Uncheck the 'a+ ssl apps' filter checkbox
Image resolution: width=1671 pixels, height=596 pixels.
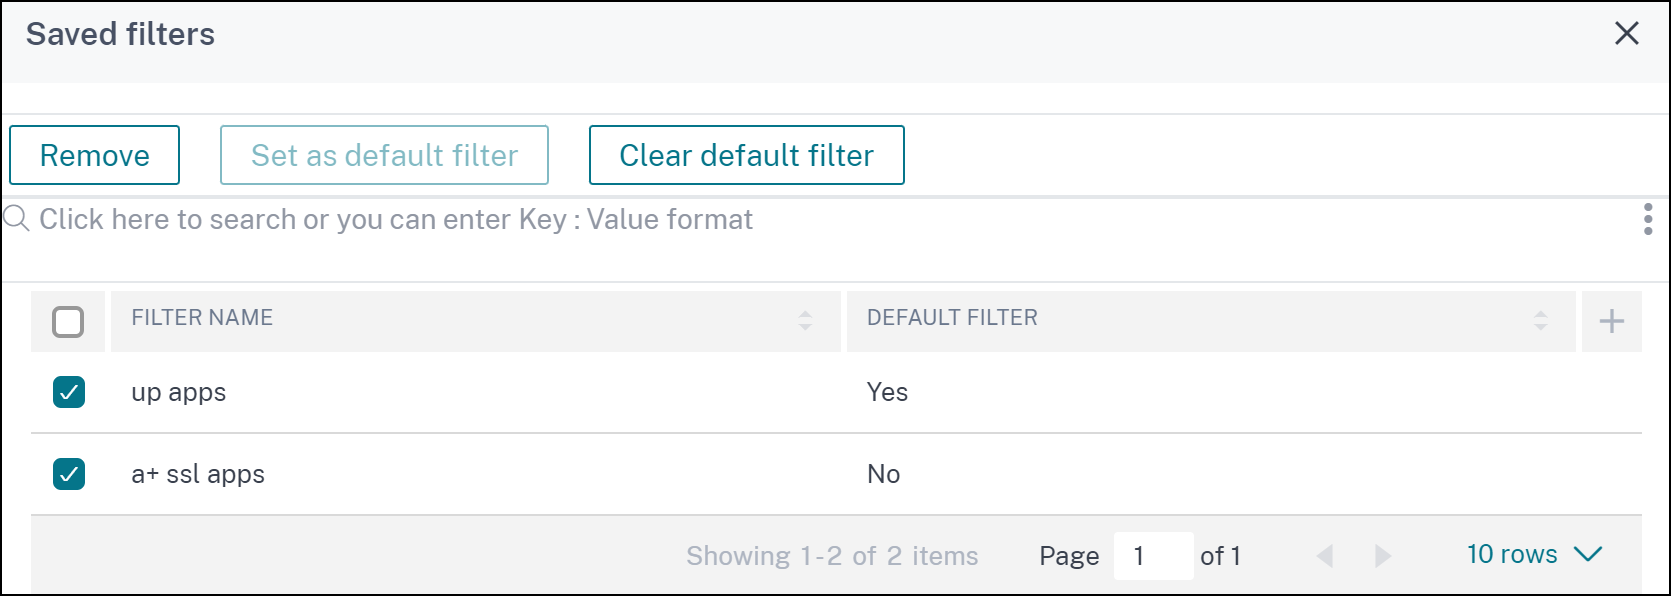[69, 474]
